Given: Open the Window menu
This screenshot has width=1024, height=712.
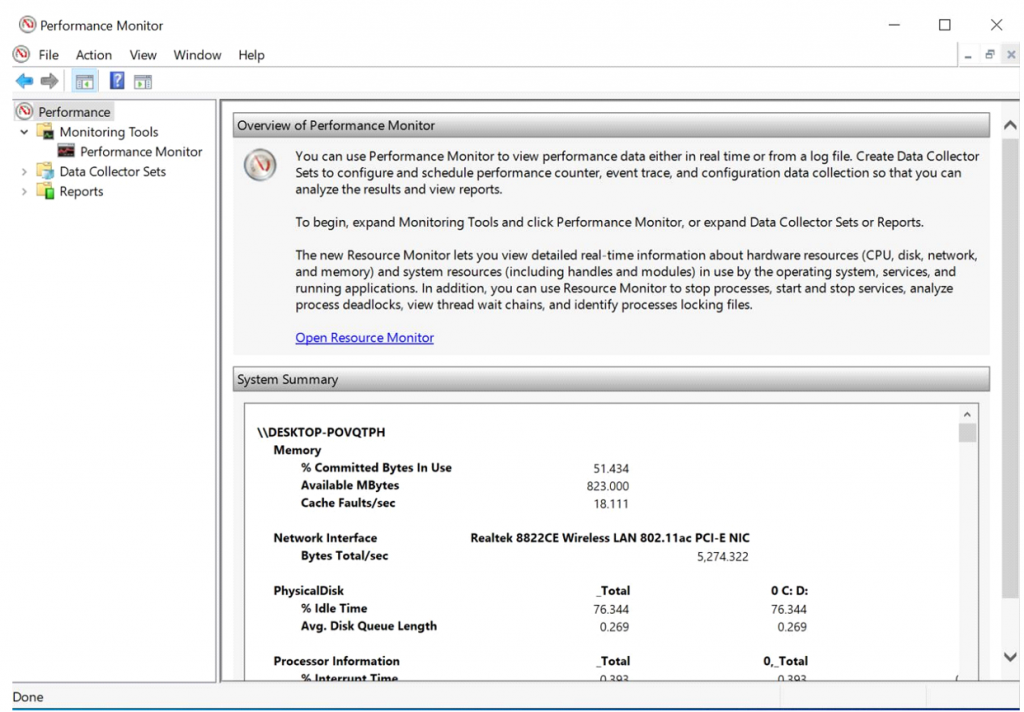Looking at the screenshot, I should coord(197,55).
